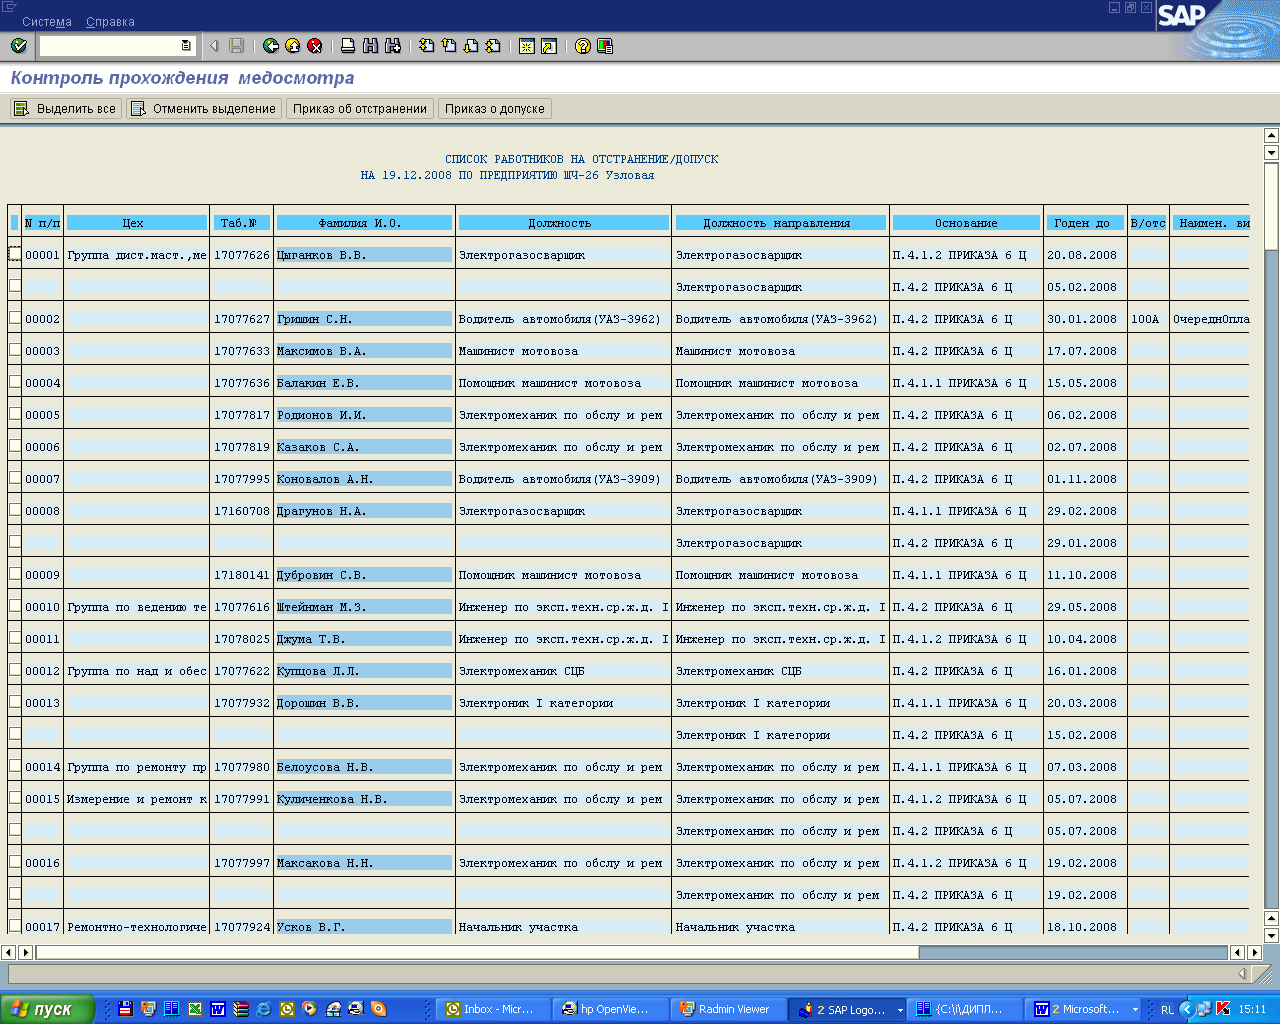Open Help with the question mark icon
Screen dimensions: 1280x1024
(583, 46)
